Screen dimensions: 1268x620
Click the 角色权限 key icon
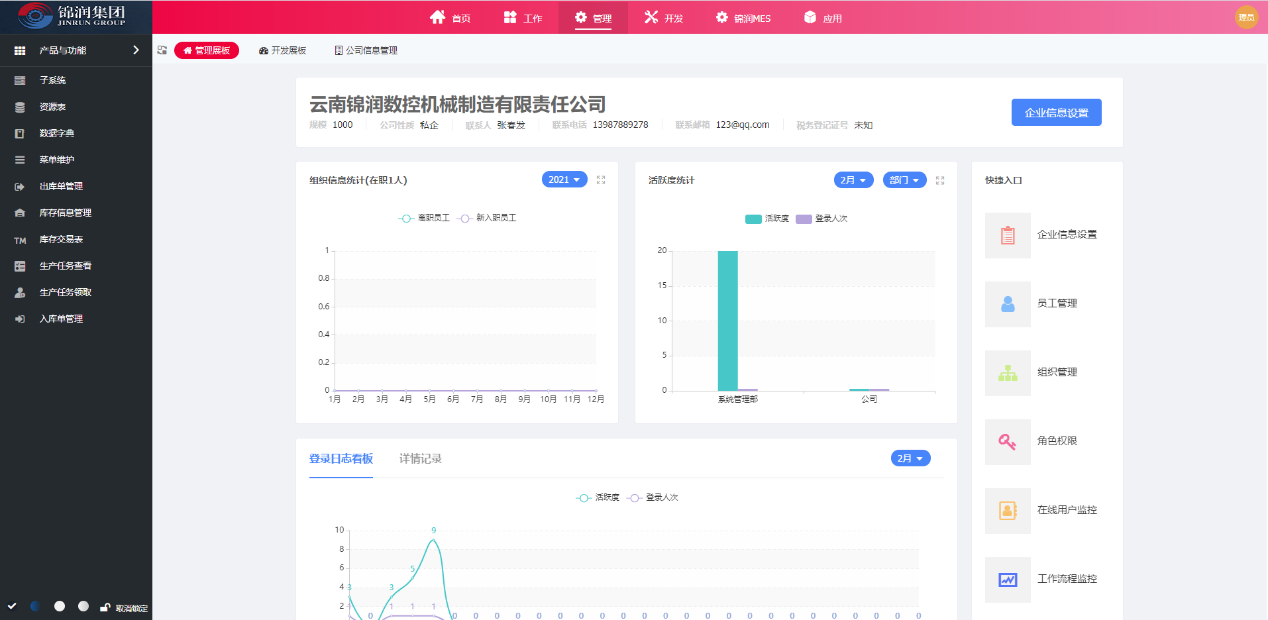click(1007, 441)
